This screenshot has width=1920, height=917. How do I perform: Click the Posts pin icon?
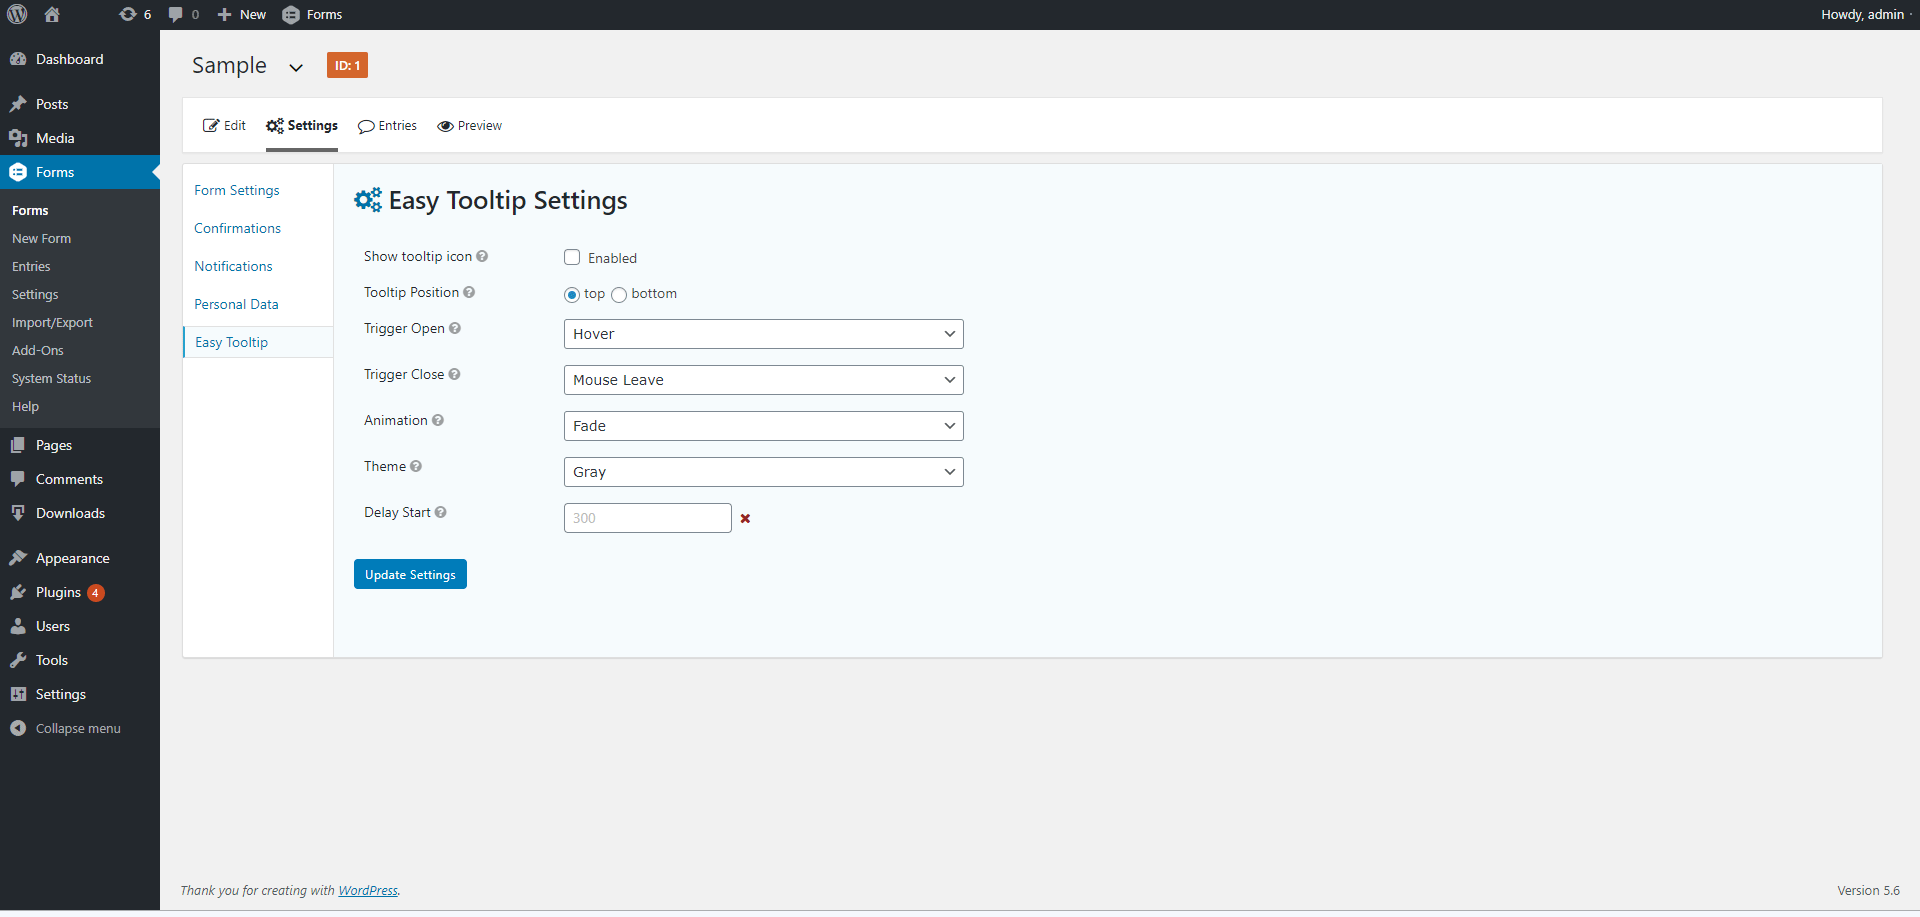point(18,104)
